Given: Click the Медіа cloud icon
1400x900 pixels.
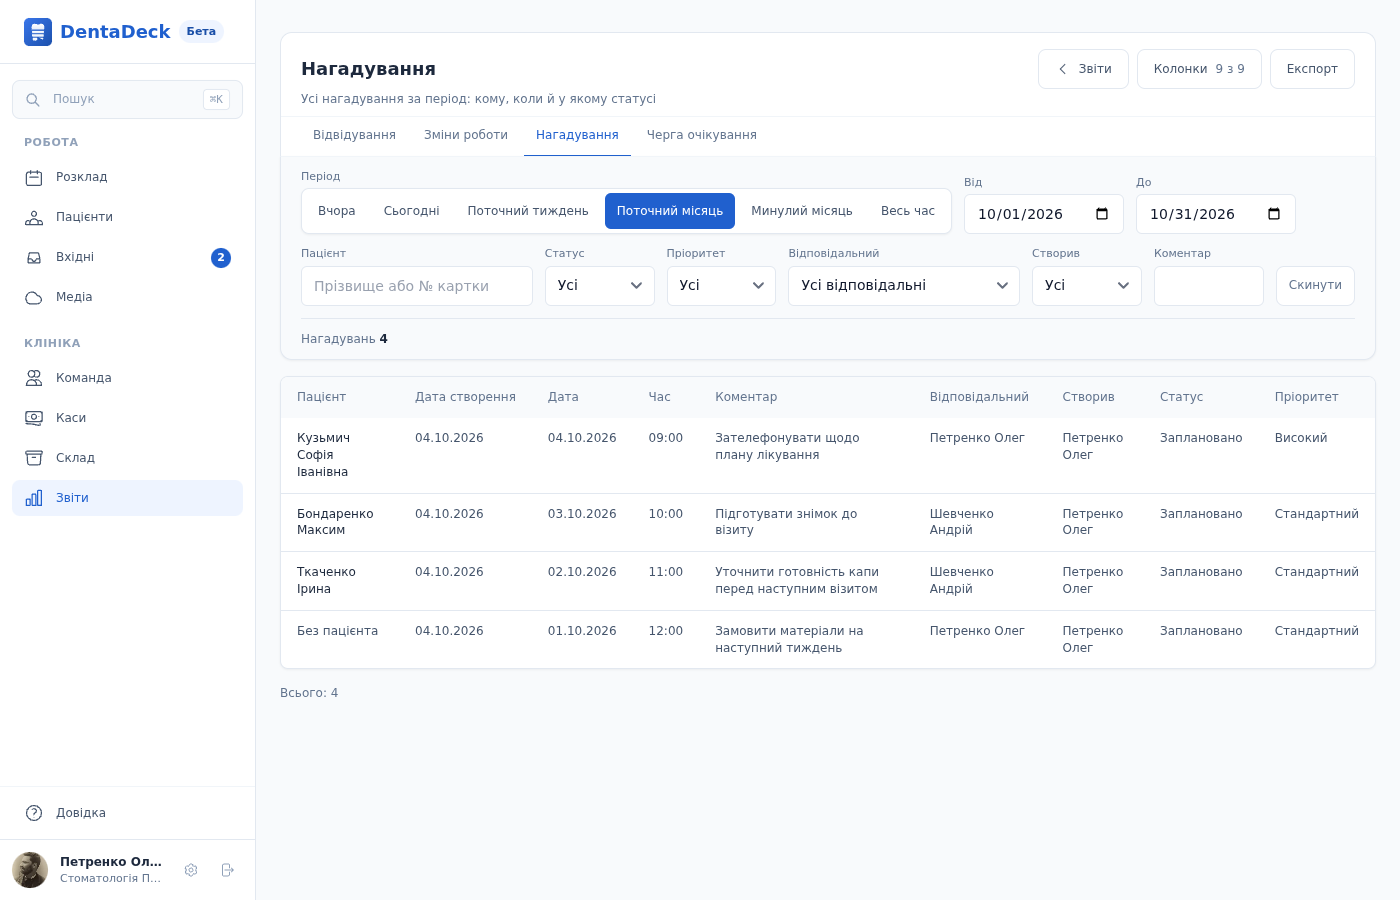Looking at the screenshot, I should (x=34, y=298).
